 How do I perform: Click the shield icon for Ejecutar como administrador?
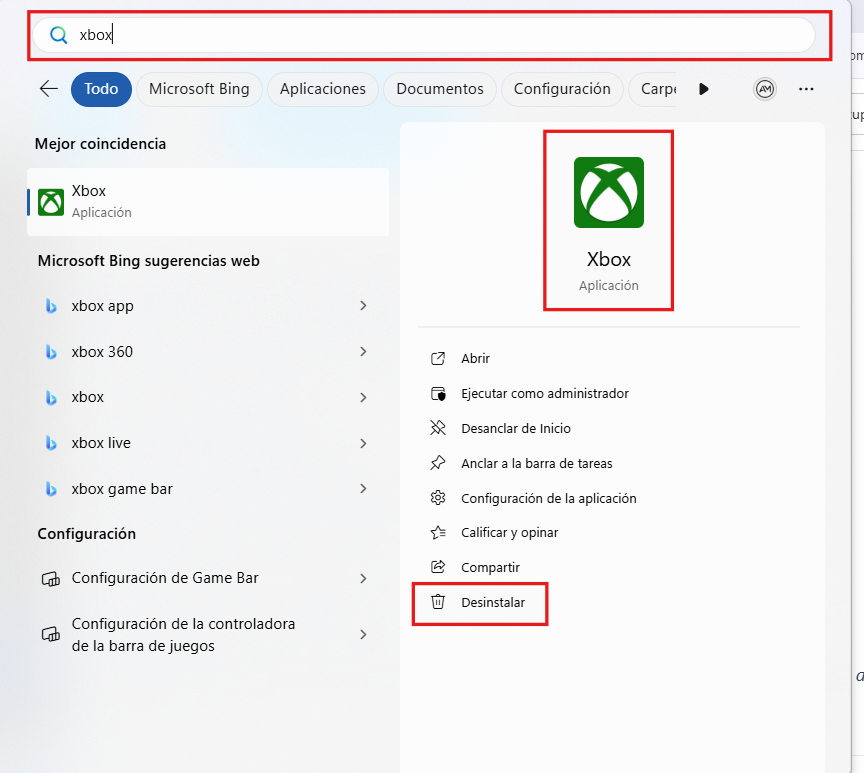(438, 393)
